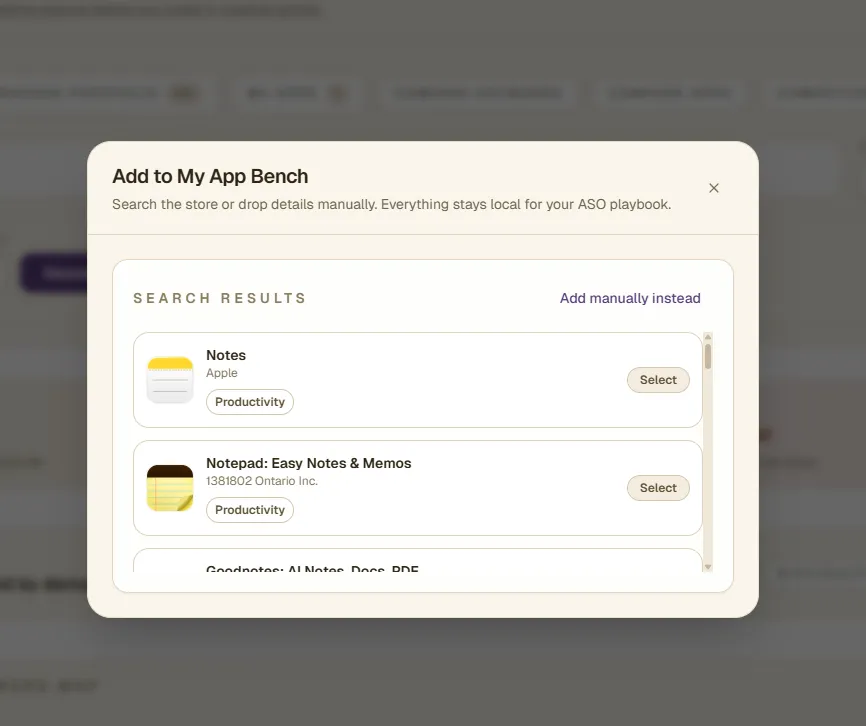The width and height of the screenshot is (866, 726).
Task: Click the Notepad yellow legal pad icon
Action: (170, 488)
